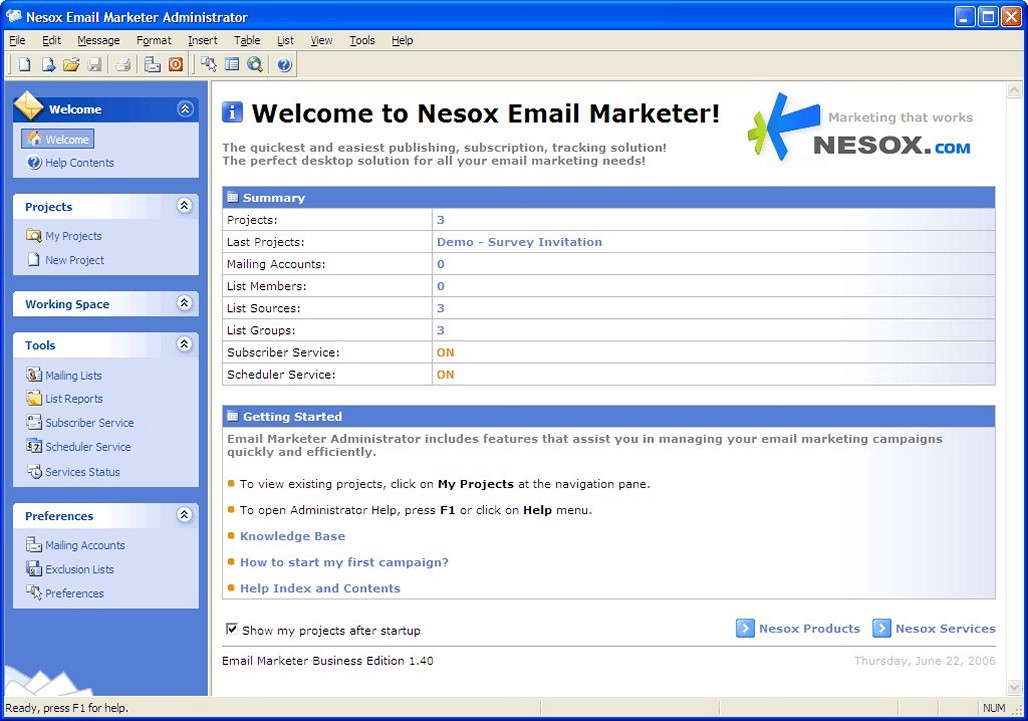Click the Nesox Products arrow icon
Image resolution: width=1028 pixels, height=721 pixels.
(x=745, y=628)
